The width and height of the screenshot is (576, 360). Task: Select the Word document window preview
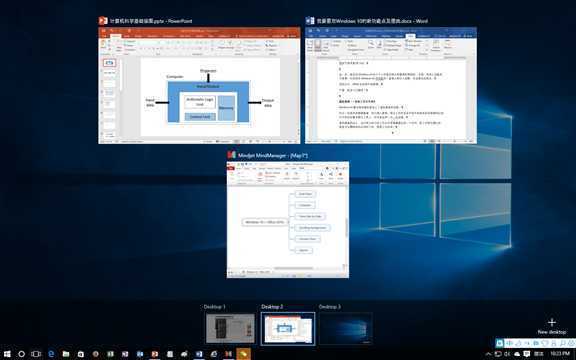click(x=391, y=85)
